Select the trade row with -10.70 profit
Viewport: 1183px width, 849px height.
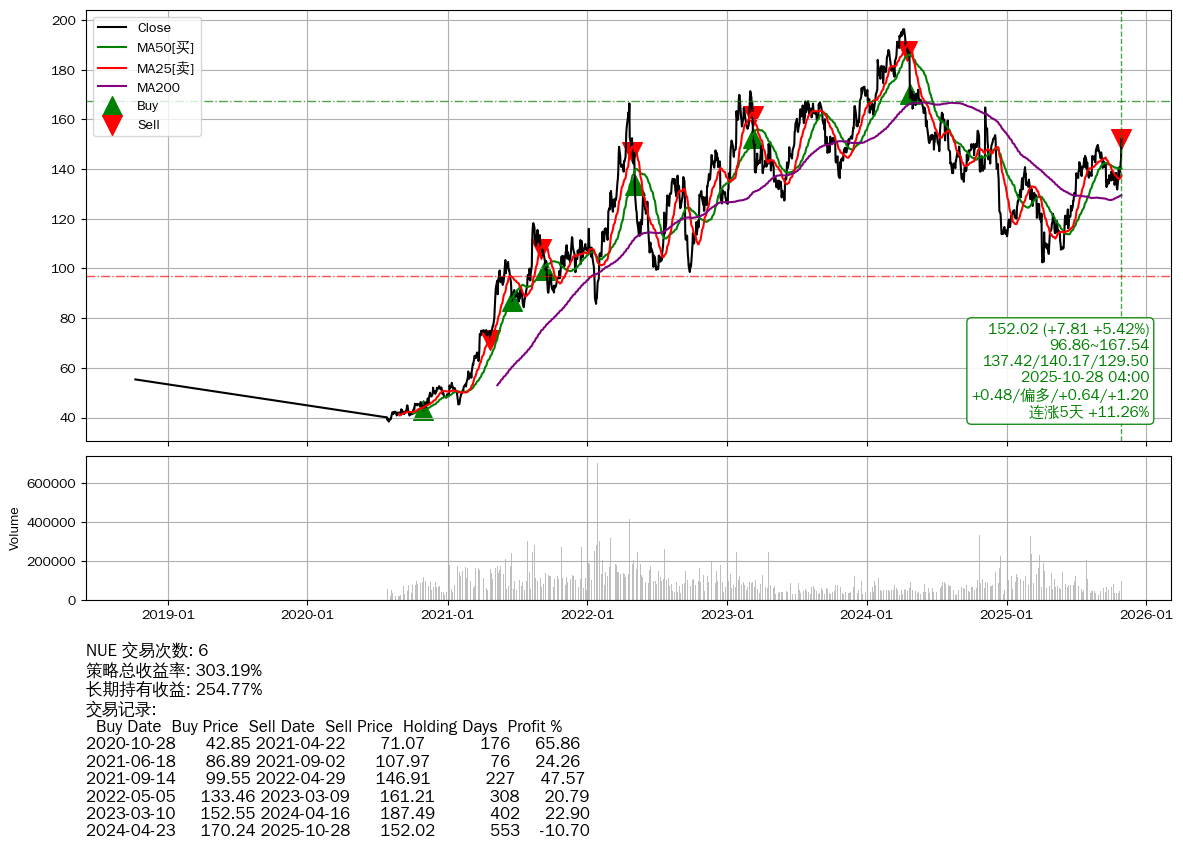coord(337,831)
